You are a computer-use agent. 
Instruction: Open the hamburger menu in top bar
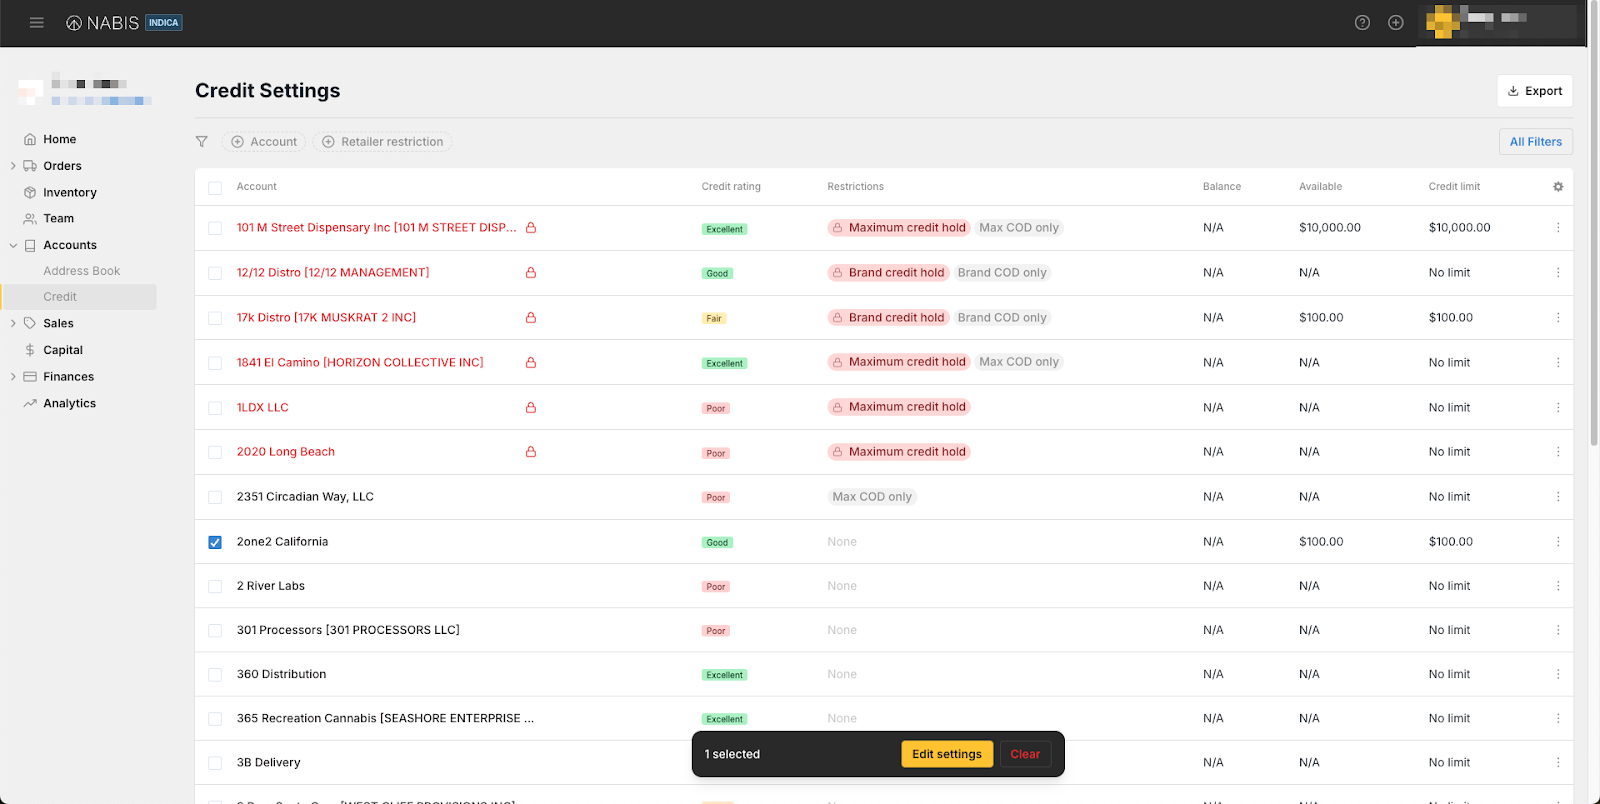click(37, 23)
